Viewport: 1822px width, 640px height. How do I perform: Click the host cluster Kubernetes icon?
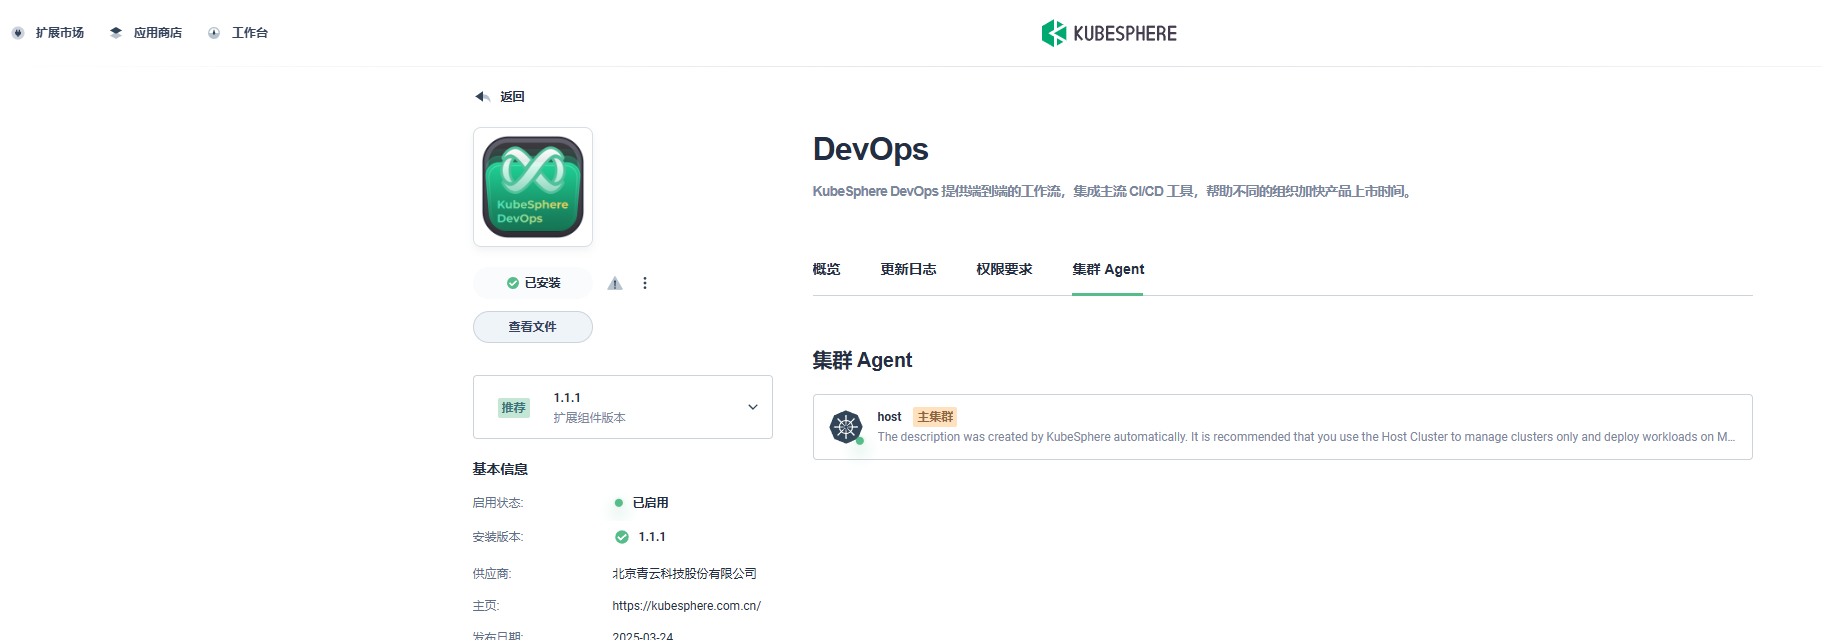pyautogui.click(x=846, y=427)
